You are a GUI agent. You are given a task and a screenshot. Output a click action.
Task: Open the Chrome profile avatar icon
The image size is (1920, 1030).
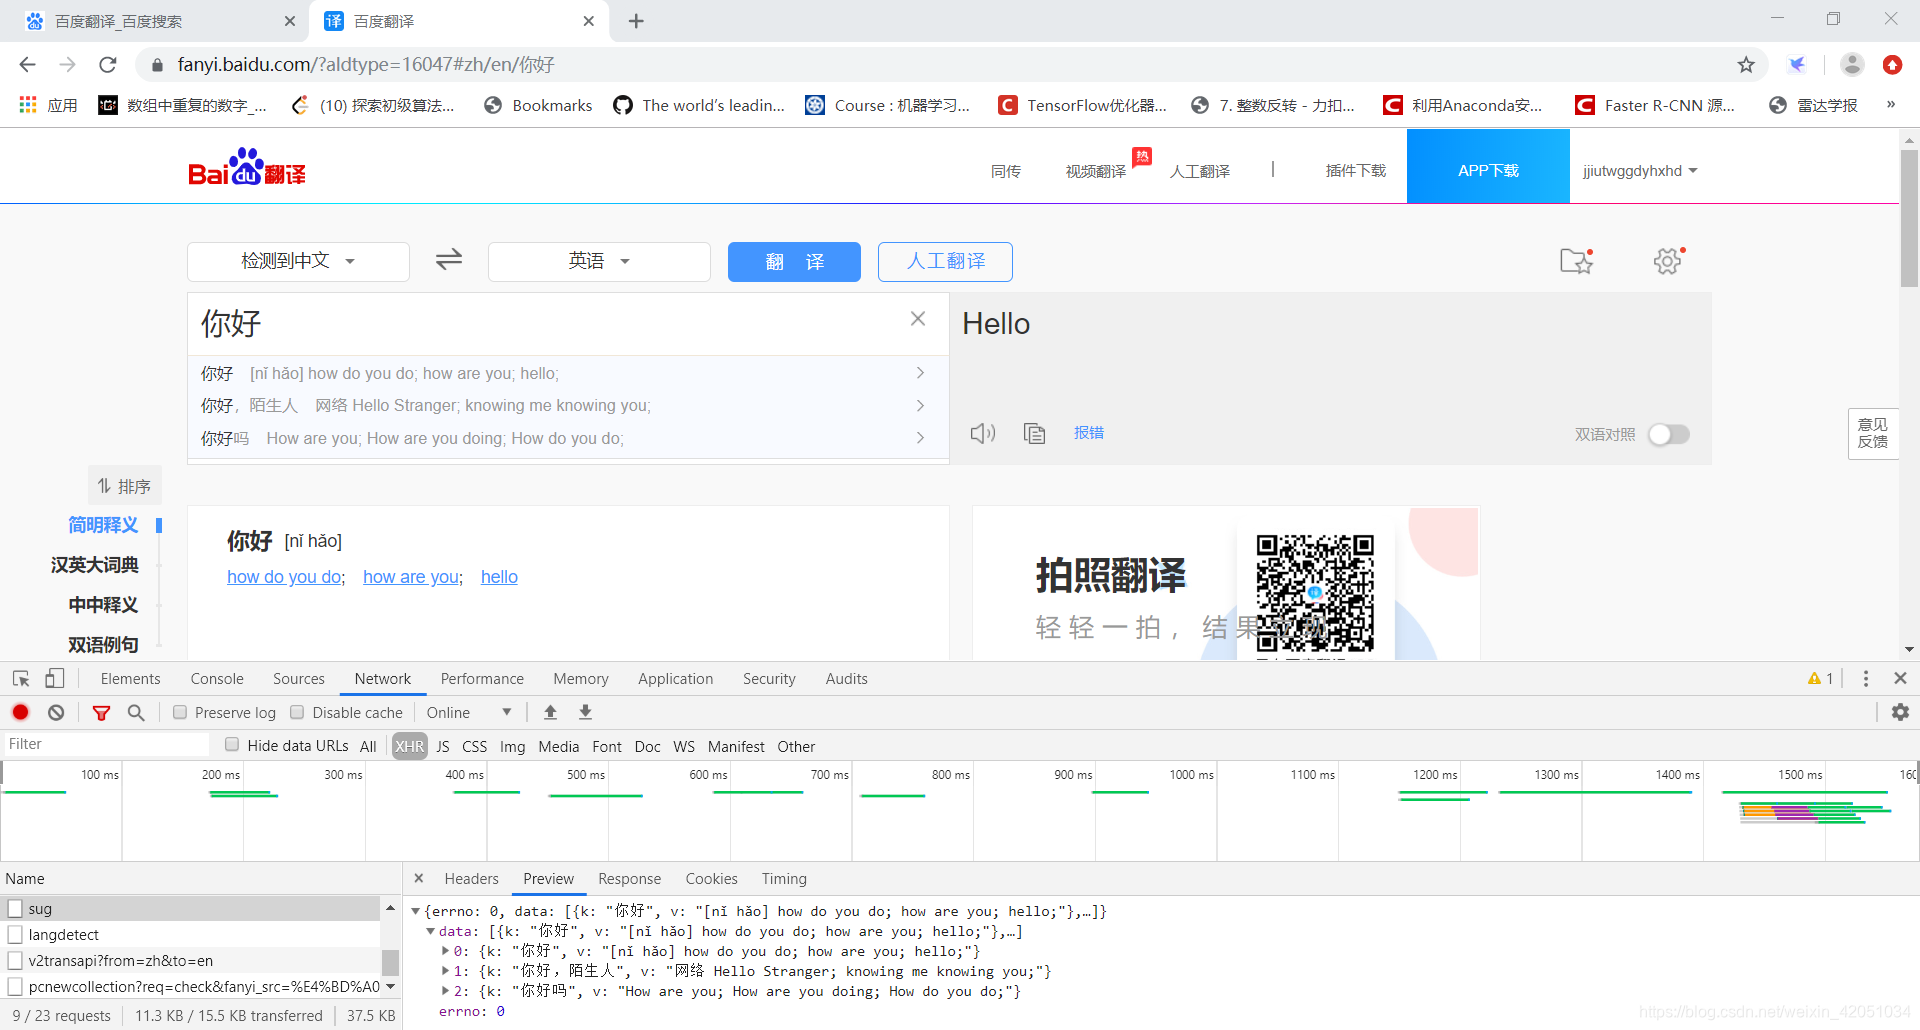(1852, 64)
